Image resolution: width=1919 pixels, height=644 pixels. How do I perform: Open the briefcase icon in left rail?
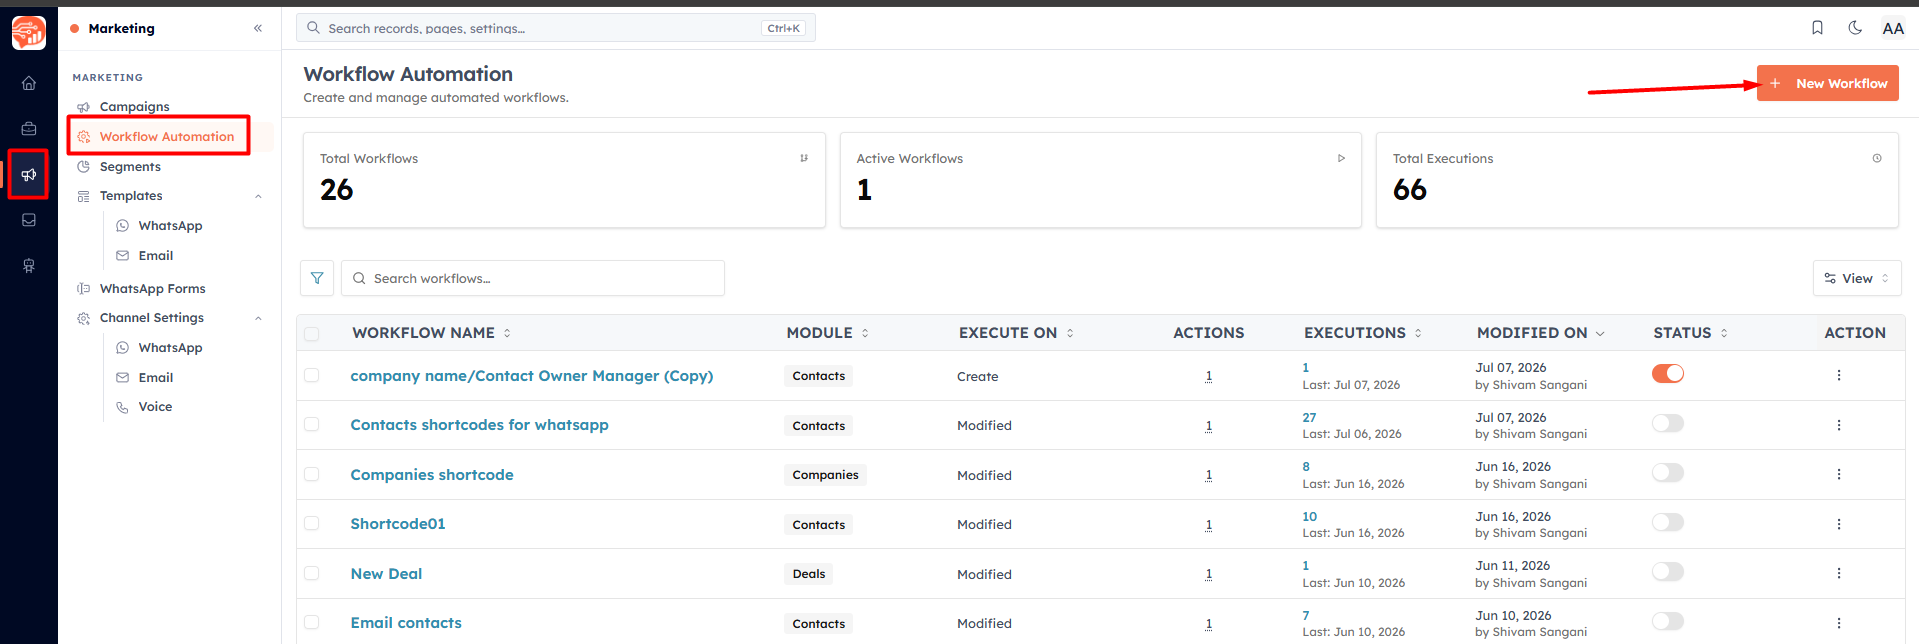[29, 128]
